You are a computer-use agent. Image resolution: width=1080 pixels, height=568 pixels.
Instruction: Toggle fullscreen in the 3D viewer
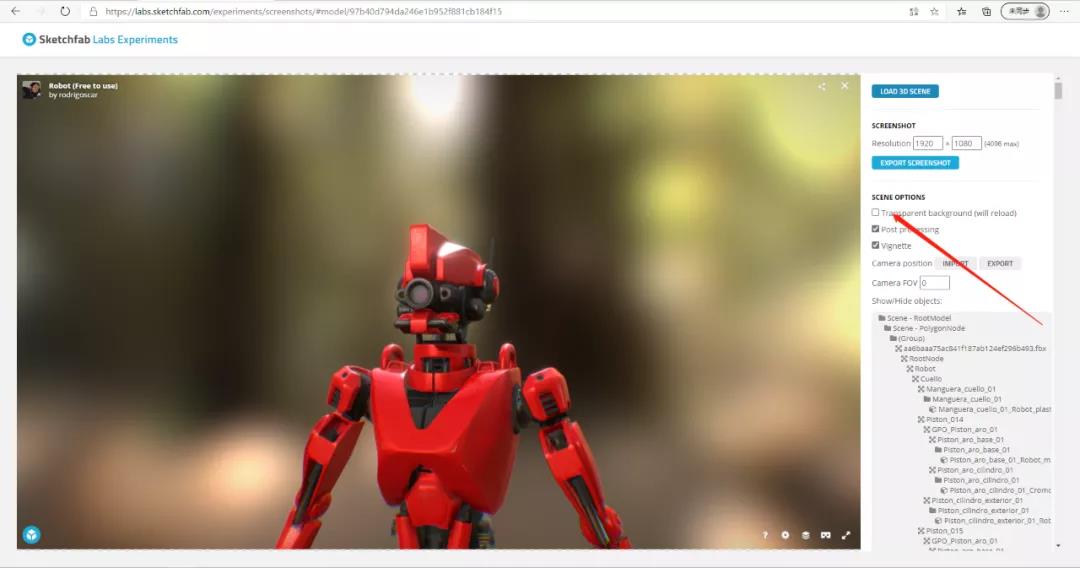coord(846,535)
